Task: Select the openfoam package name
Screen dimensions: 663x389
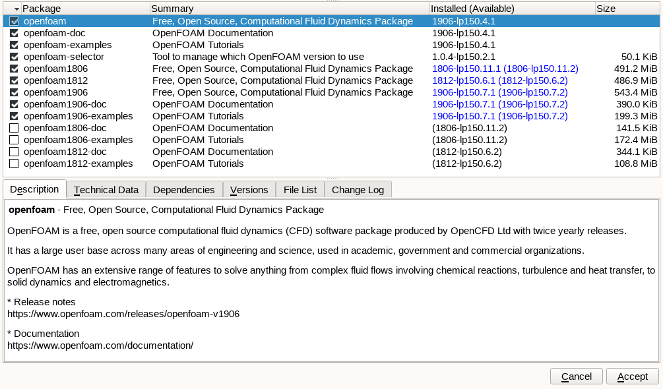Action: 45,21
